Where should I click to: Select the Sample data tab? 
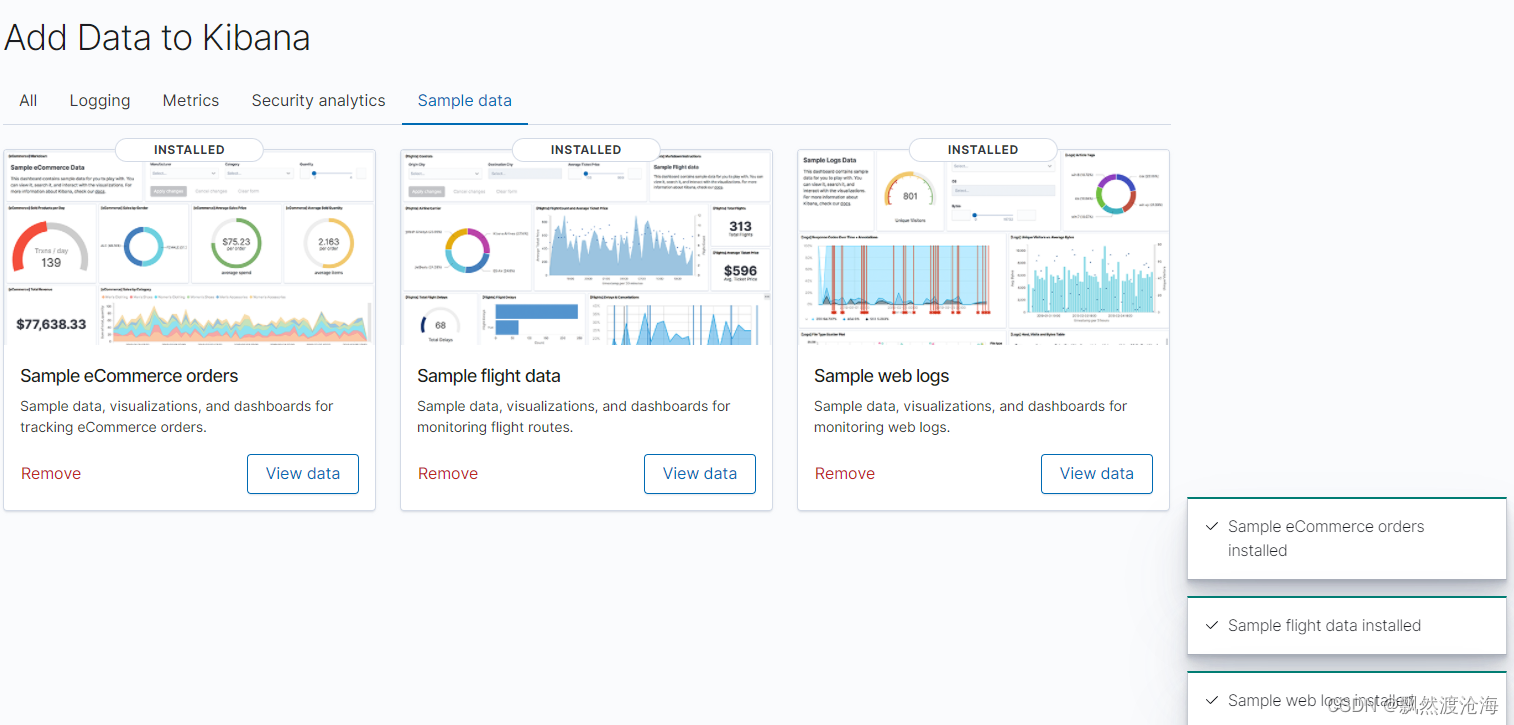pyautogui.click(x=465, y=101)
